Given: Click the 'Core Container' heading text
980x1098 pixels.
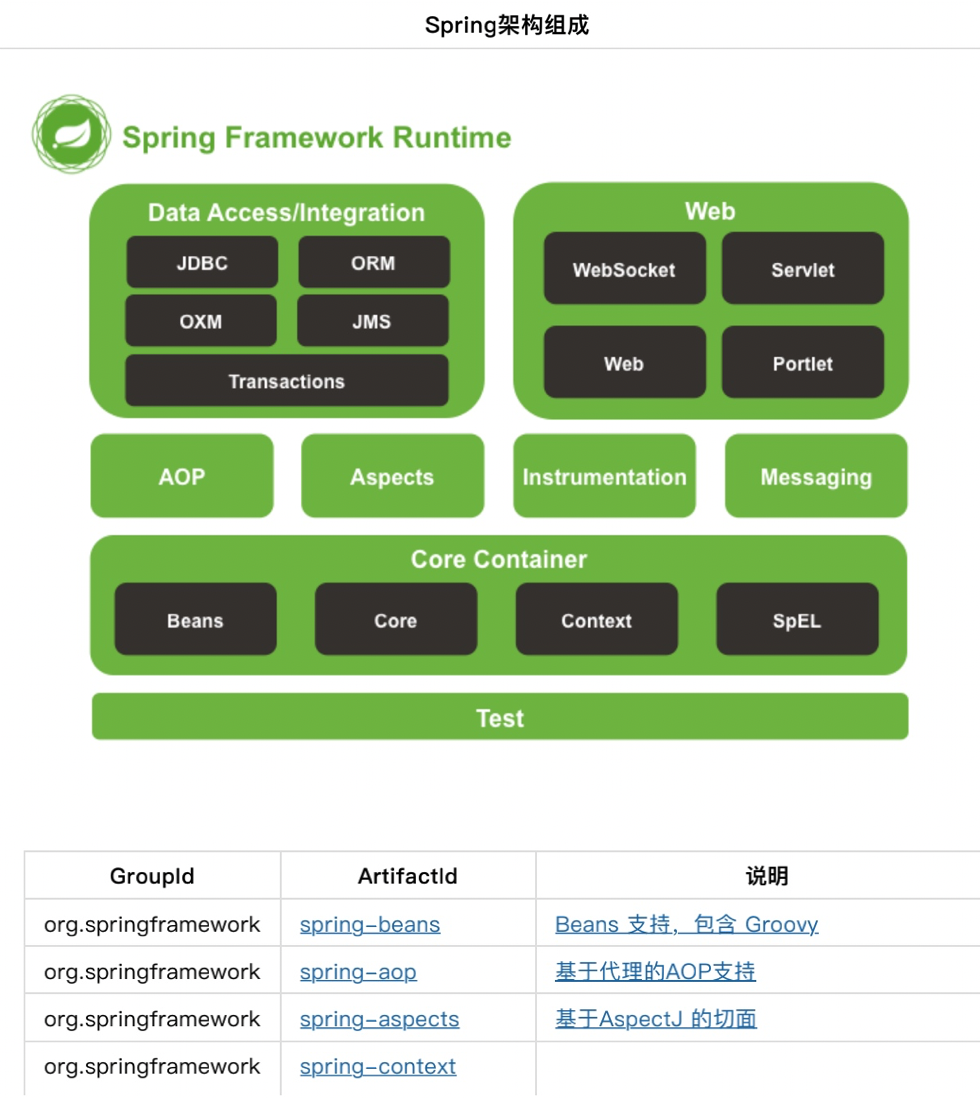Looking at the screenshot, I should 499,560.
